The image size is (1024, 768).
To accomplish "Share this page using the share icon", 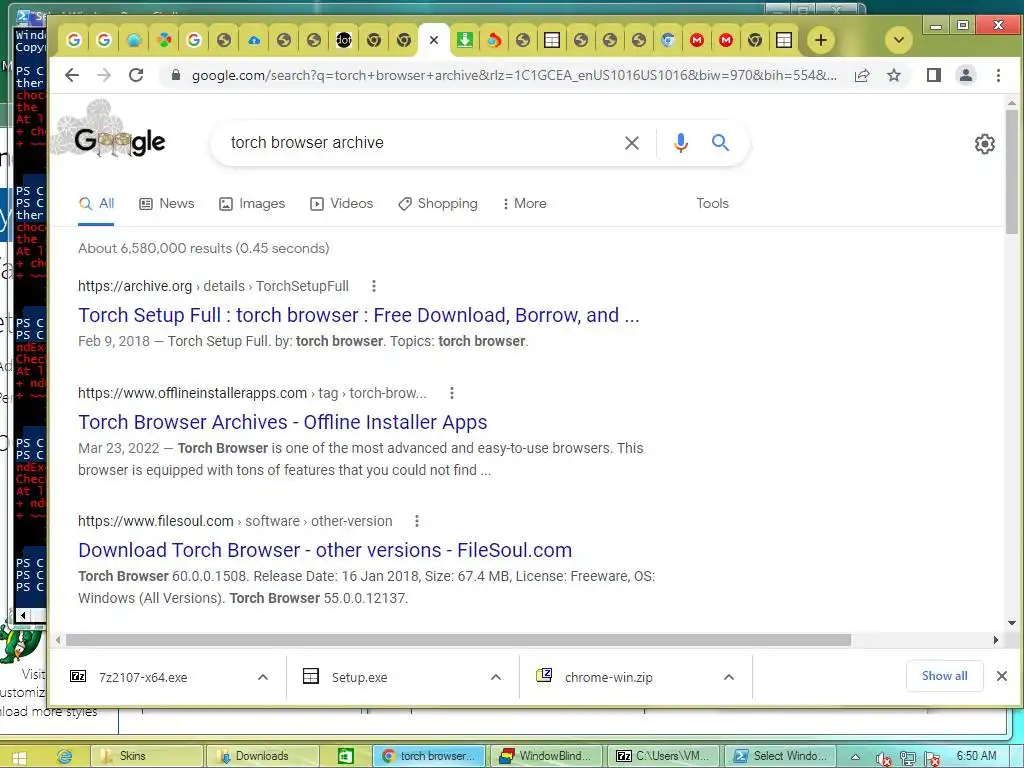I will click(862, 75).
